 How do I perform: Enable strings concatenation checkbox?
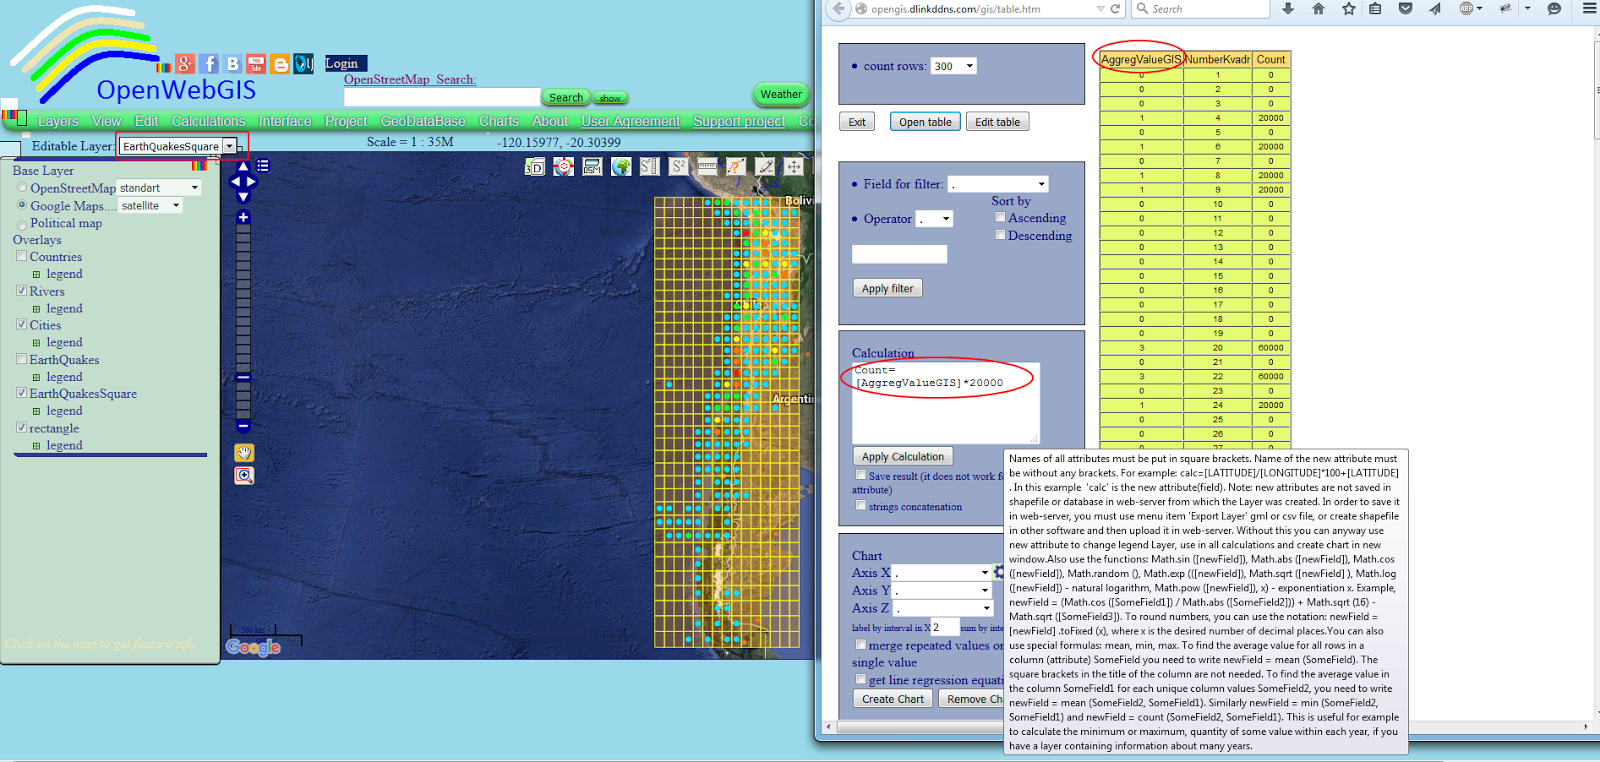pyautogui.click(x=861, y=506)
